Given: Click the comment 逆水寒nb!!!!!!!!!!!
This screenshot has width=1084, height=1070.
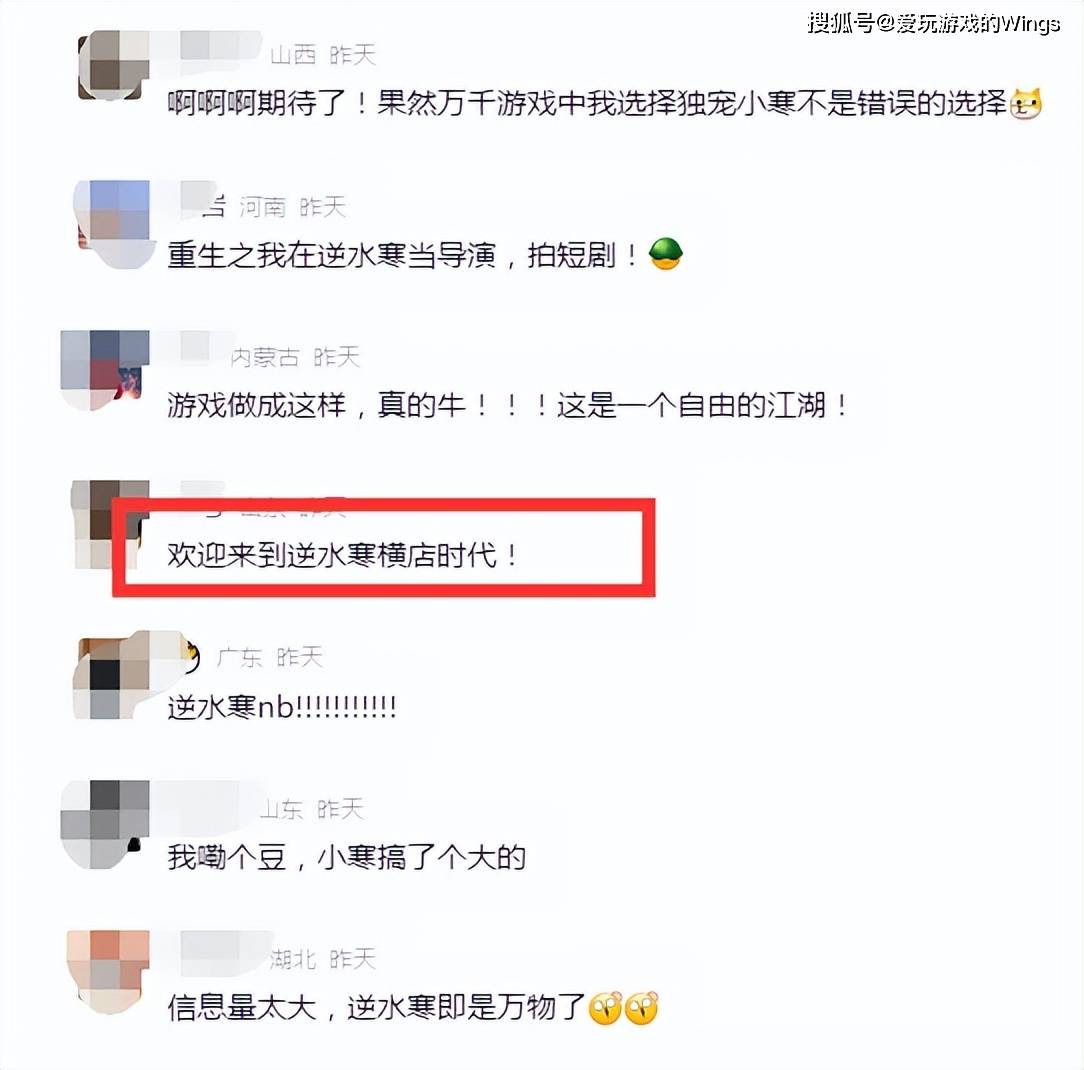Looking at the screenshot, I should (282, 707).
